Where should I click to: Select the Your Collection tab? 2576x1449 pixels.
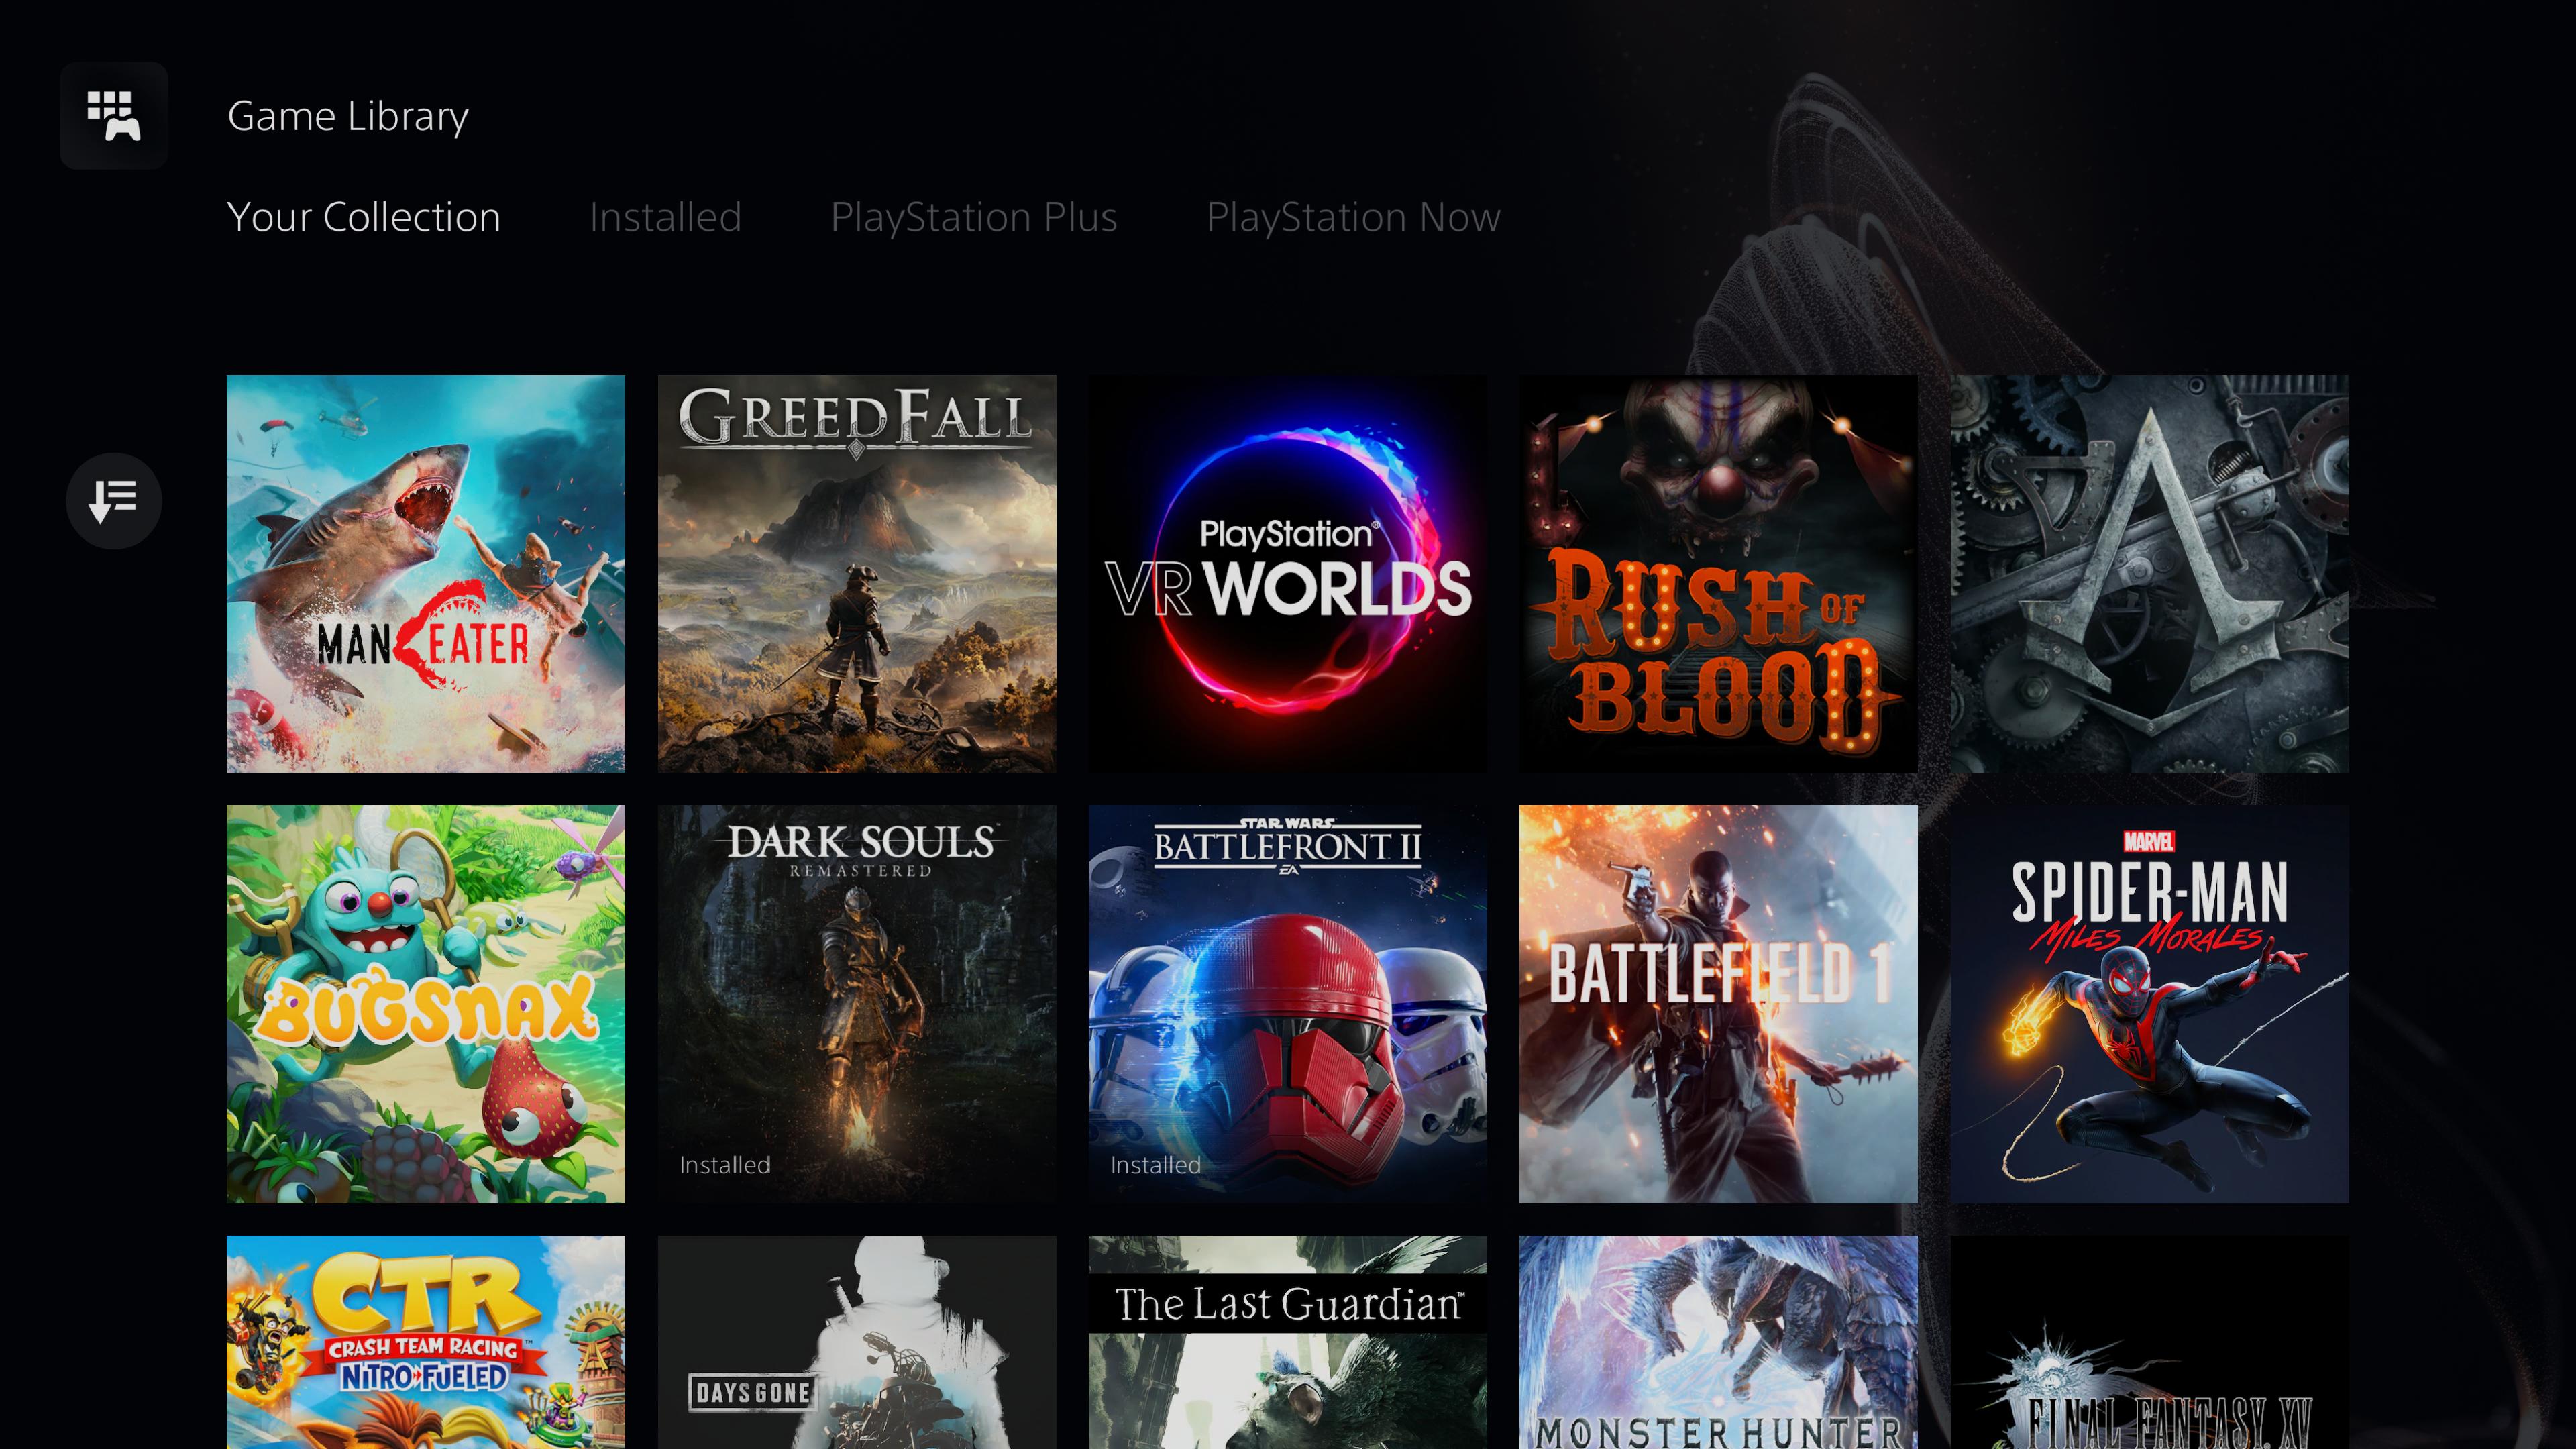(x=364, y=216)
